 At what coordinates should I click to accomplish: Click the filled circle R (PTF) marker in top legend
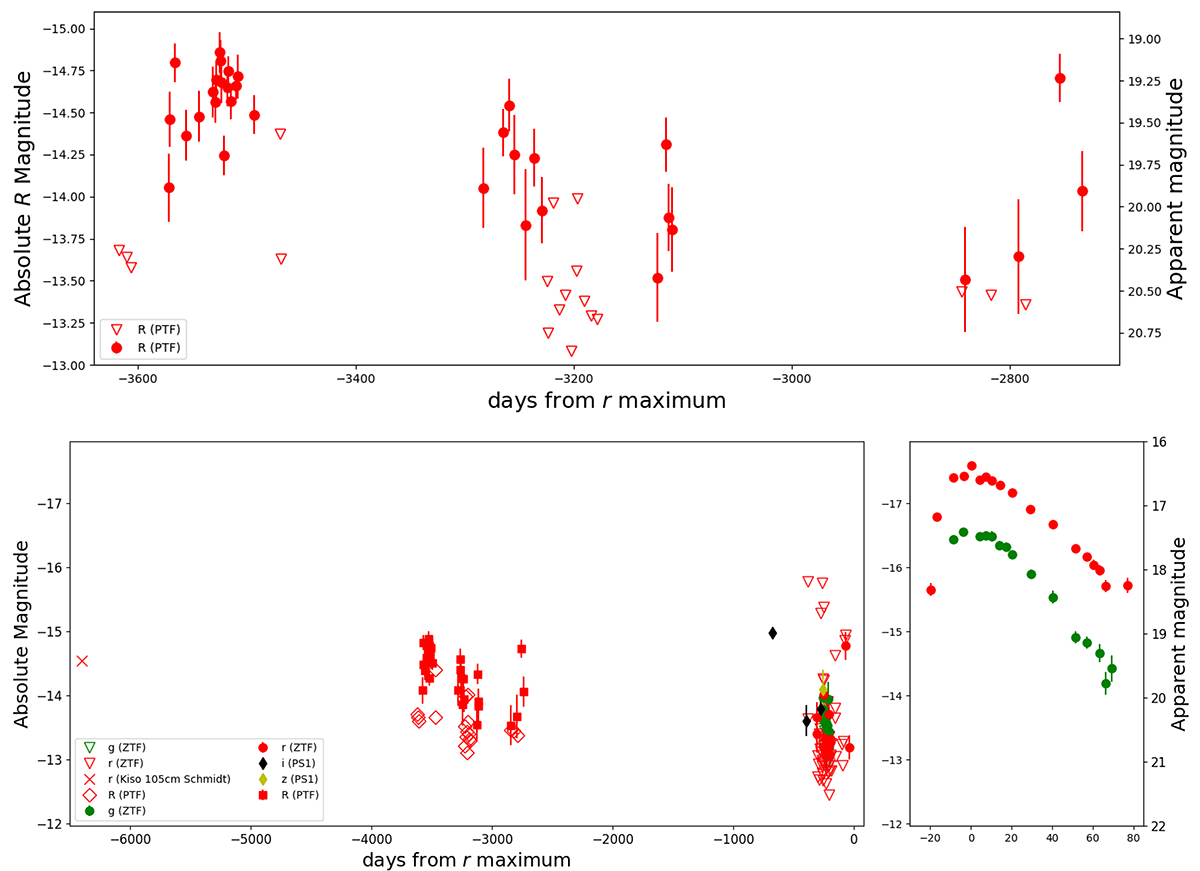[x=117, y=346]
